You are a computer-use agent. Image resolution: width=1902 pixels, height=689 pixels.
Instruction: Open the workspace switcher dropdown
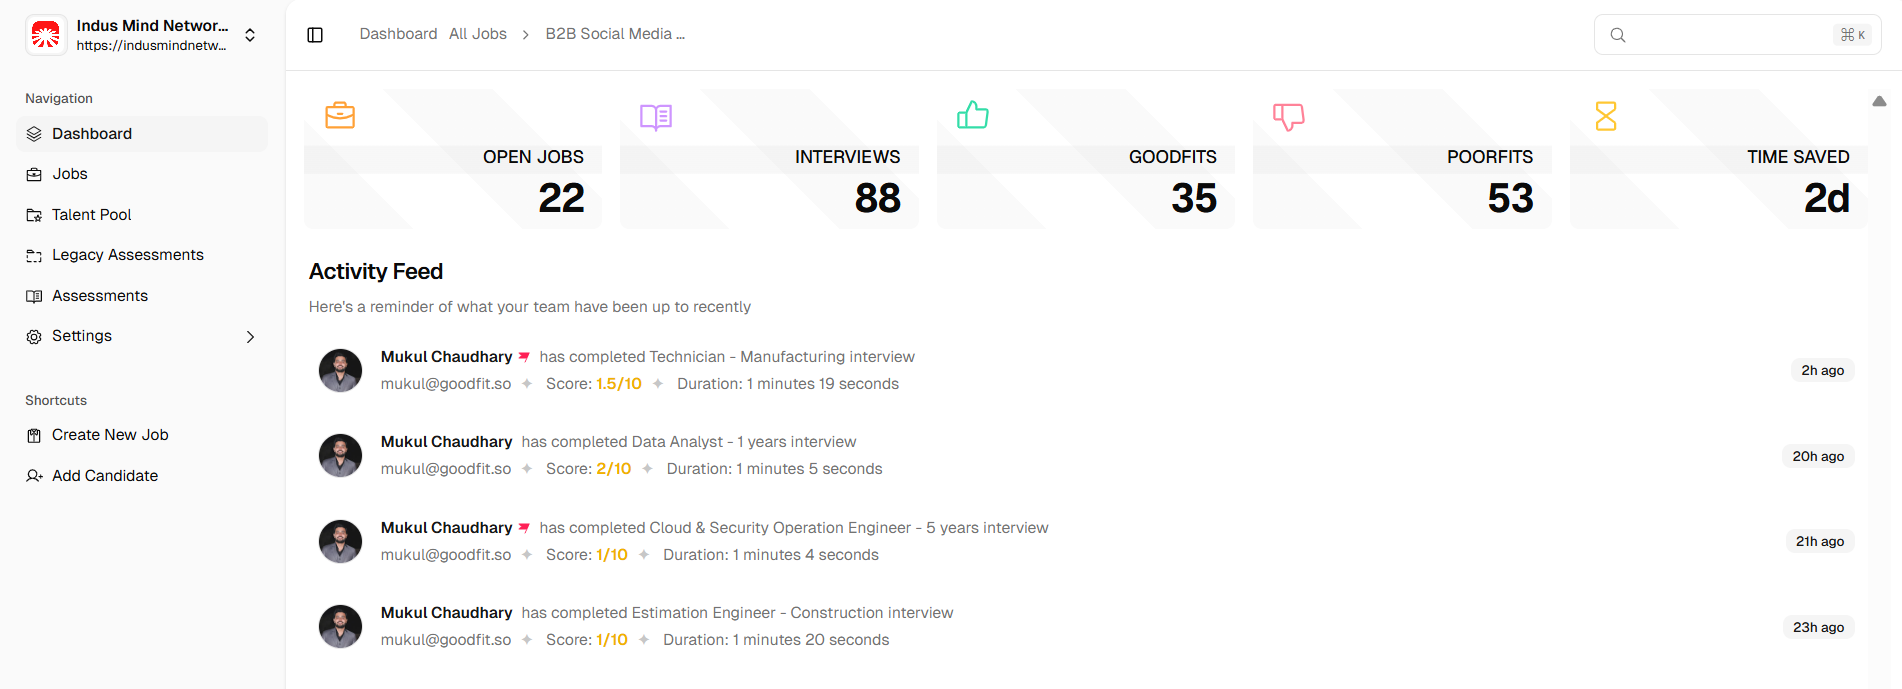250,35
